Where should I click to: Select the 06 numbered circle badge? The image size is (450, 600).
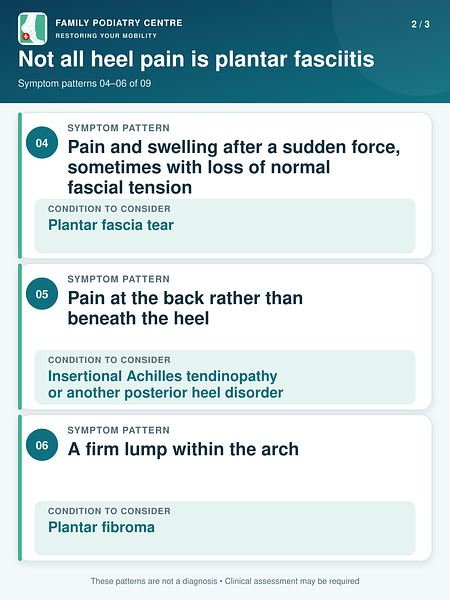[42, 445]
